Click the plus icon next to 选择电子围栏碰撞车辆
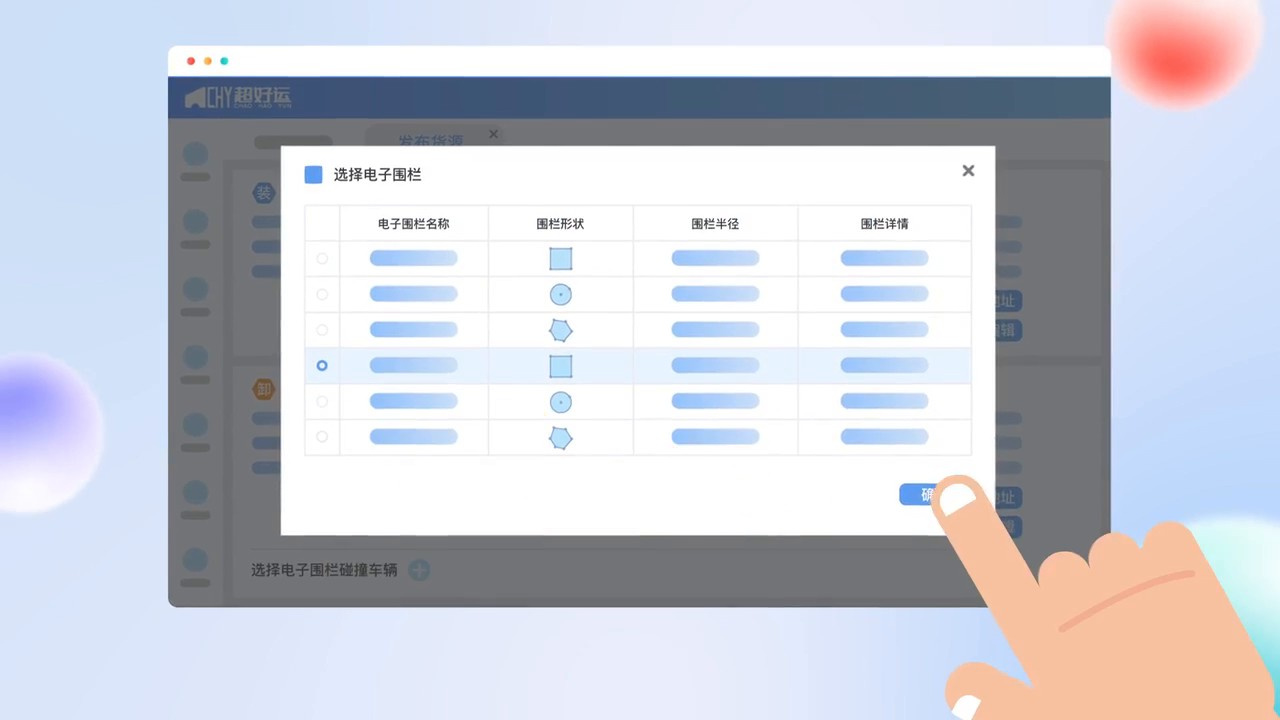Viewport: 1280px width, 720px height. (x=420, y=570)
